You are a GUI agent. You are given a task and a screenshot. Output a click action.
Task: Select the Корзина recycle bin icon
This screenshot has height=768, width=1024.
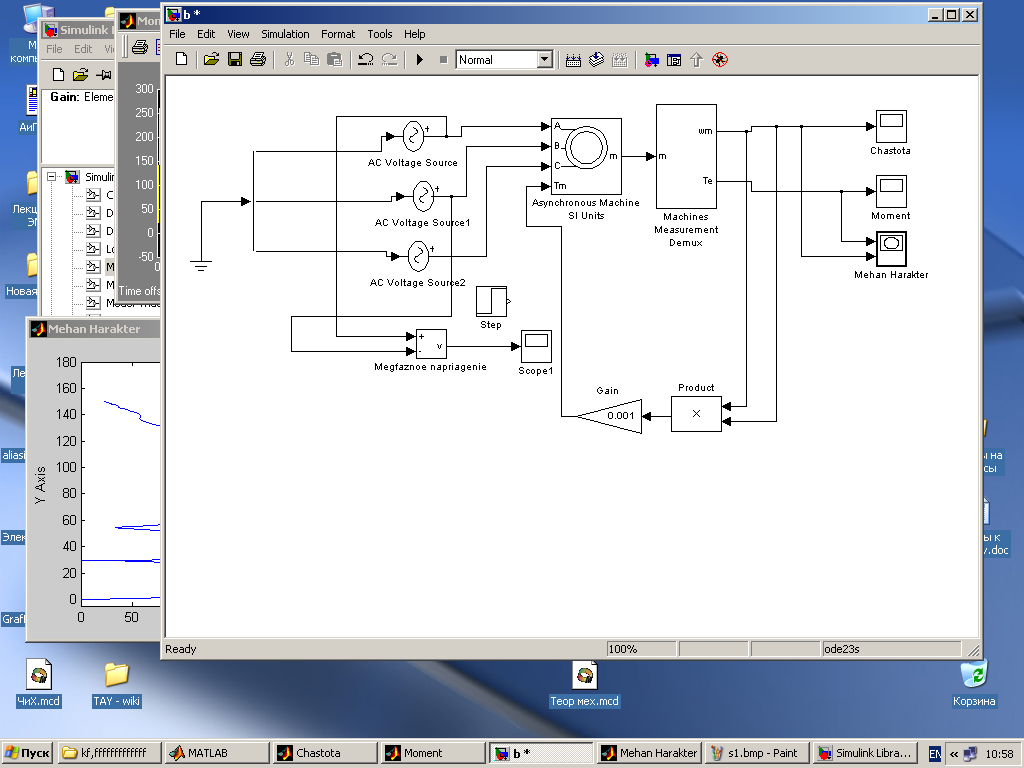pos(974,684)
